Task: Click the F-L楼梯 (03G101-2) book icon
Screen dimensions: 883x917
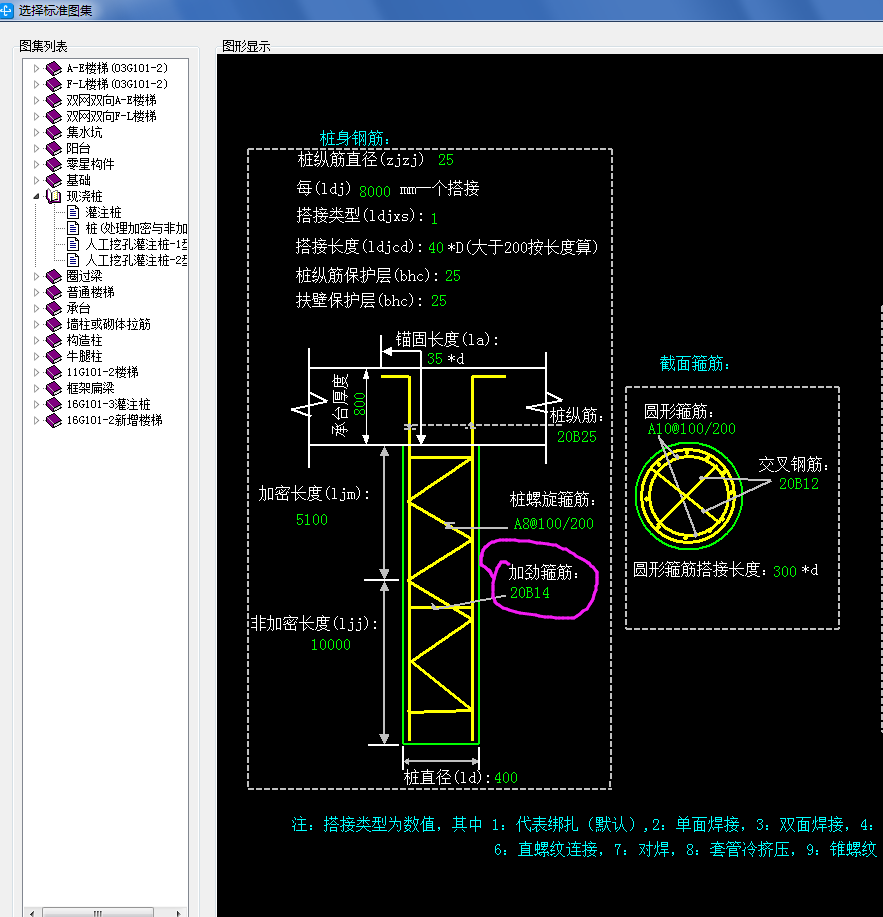Action: pos(54,84)
